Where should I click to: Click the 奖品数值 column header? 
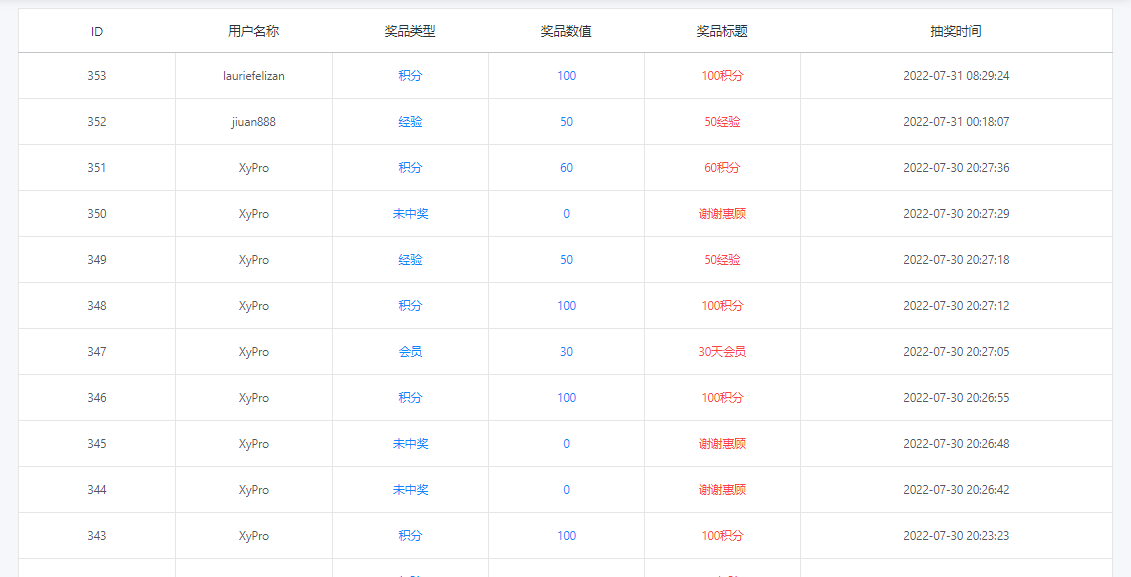(565, 30)
